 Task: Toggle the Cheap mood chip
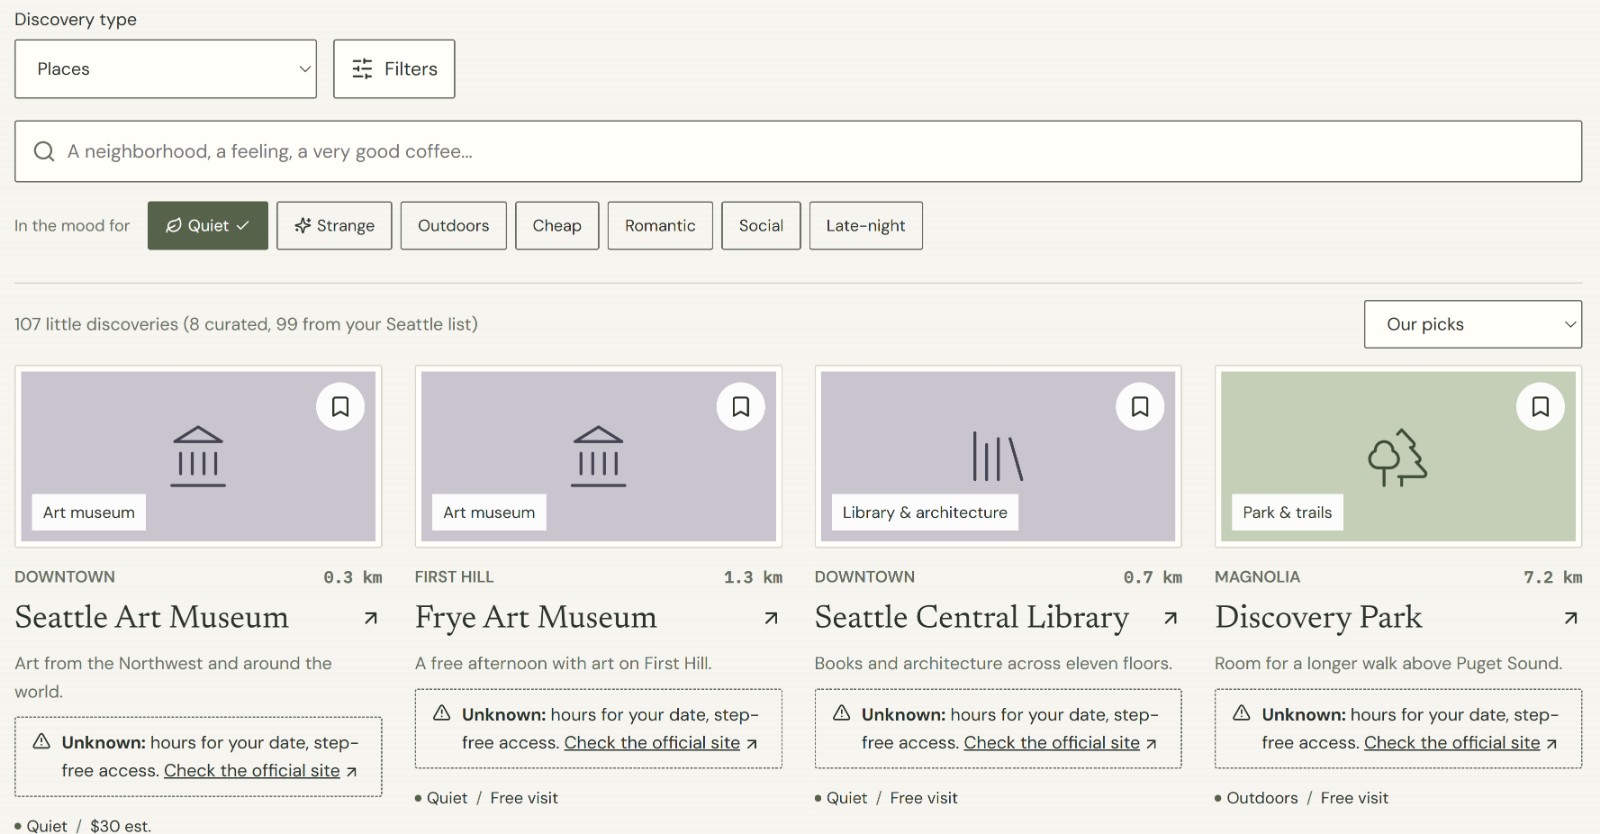(x=557, y=226)
